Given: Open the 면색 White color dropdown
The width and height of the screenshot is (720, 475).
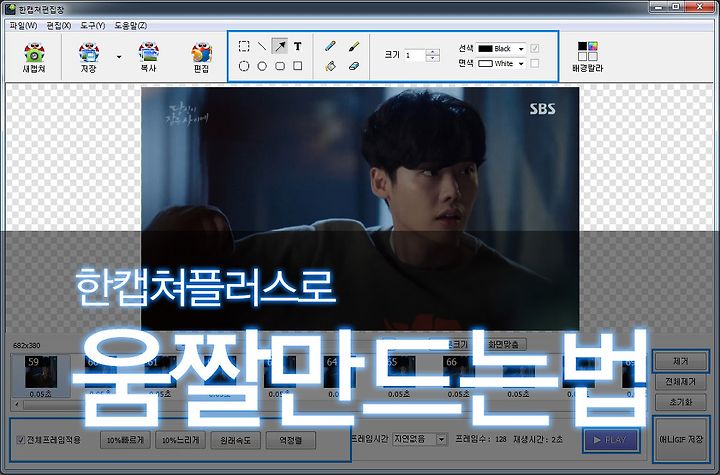Looking at the screenshot, I should coord(501,63).
